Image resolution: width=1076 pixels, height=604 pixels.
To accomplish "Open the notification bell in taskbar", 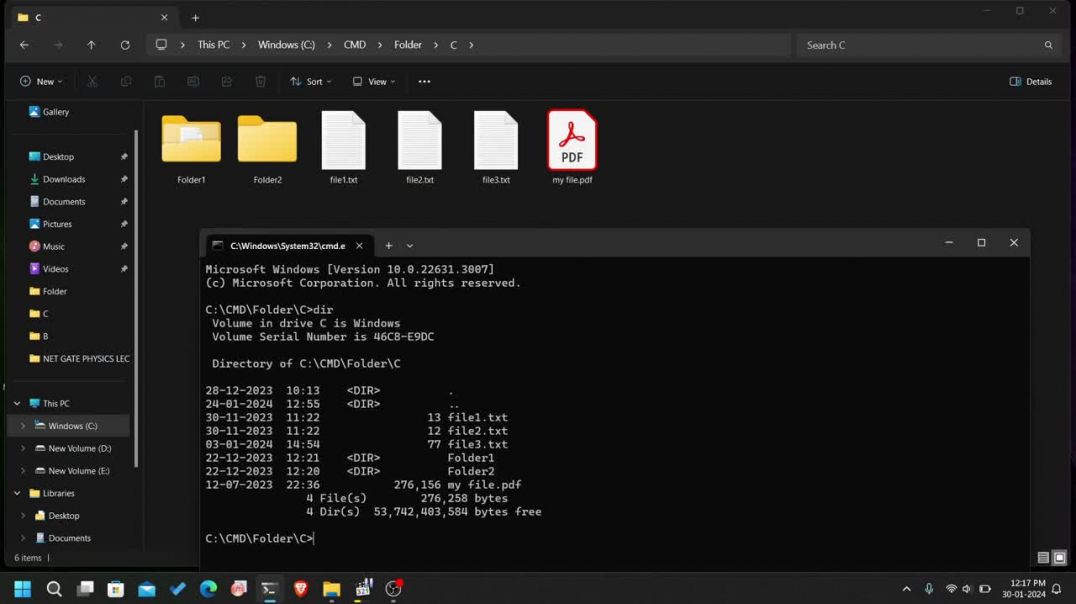I will point(1057,589).
